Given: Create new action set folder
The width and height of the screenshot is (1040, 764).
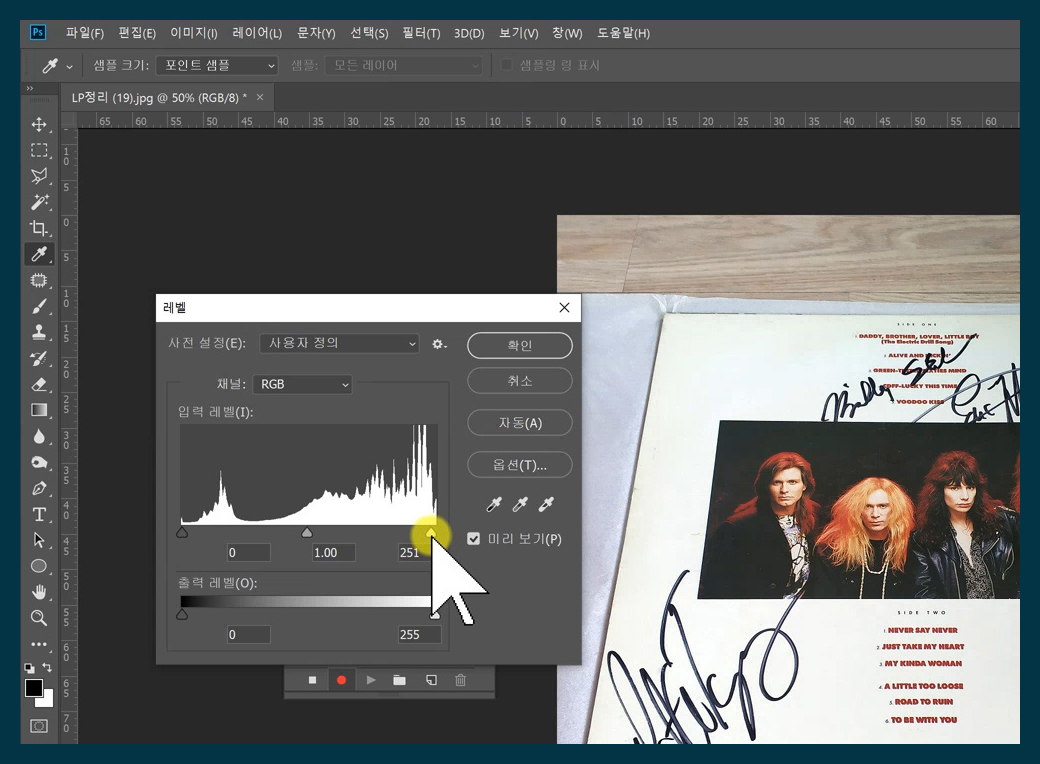Looking at the screenshot, I should [399, 680].
